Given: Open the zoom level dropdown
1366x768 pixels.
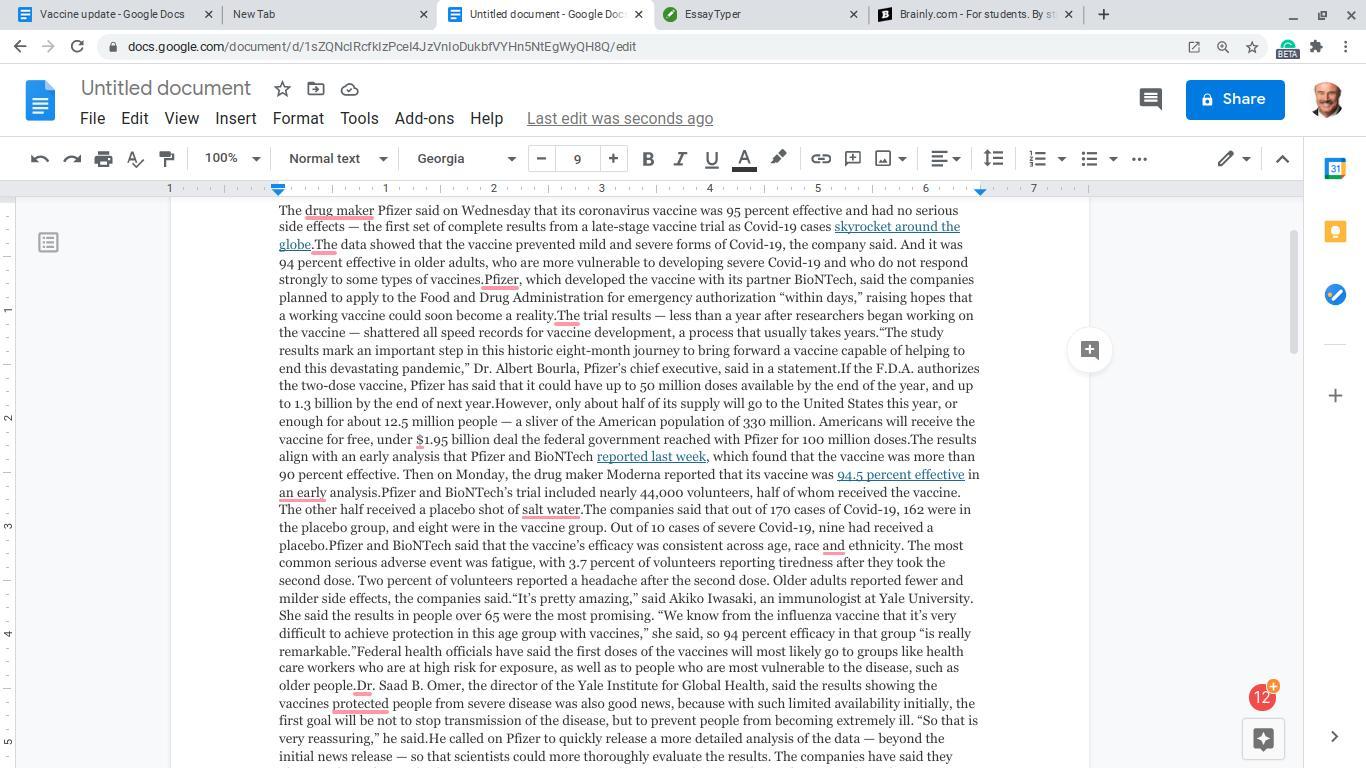Looking at the screenshot, I should (232, 159).
